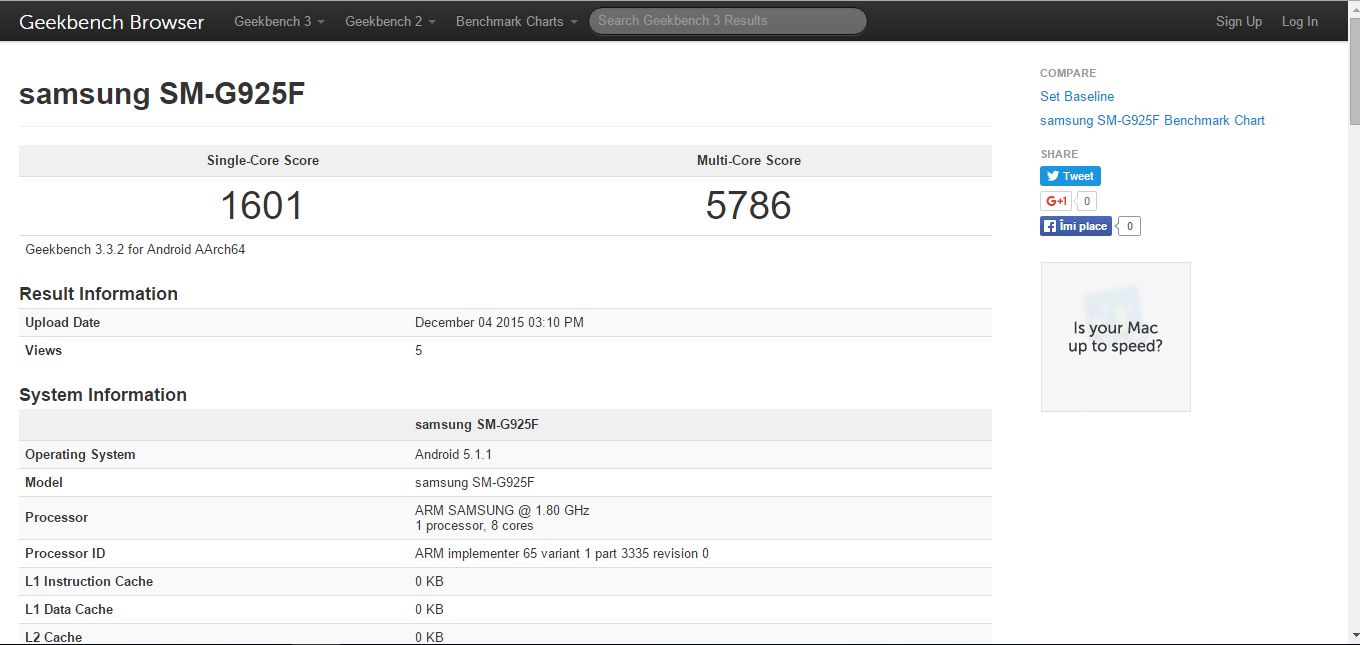
Task: Select the Model value 'samsung SM-G925F'
Action: click(475, 482)
